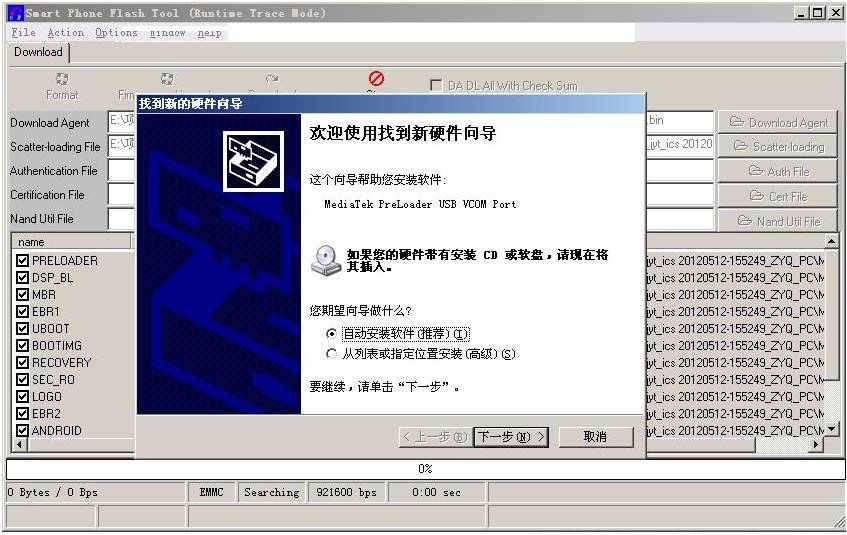Uncheck the SEC_RO partition checkbox

pyautogui.click(x=22, y=379)
